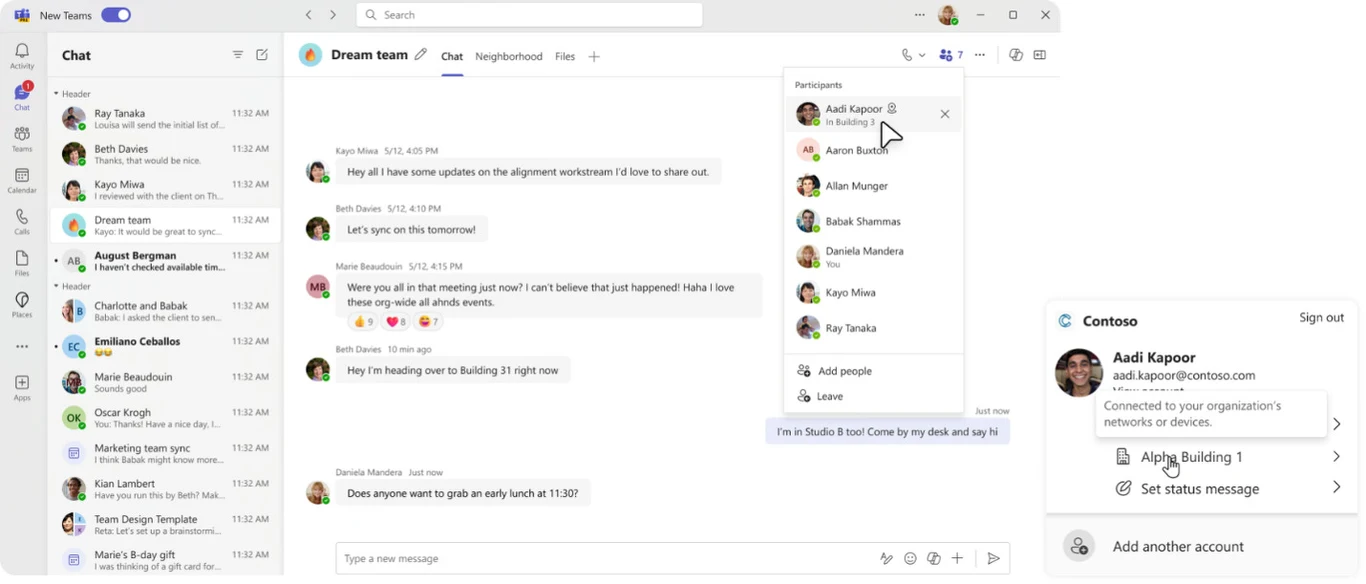Select Babak Shammas in participants list
The height and width of the screenshot is (584, 1366).
coord(873,221)
